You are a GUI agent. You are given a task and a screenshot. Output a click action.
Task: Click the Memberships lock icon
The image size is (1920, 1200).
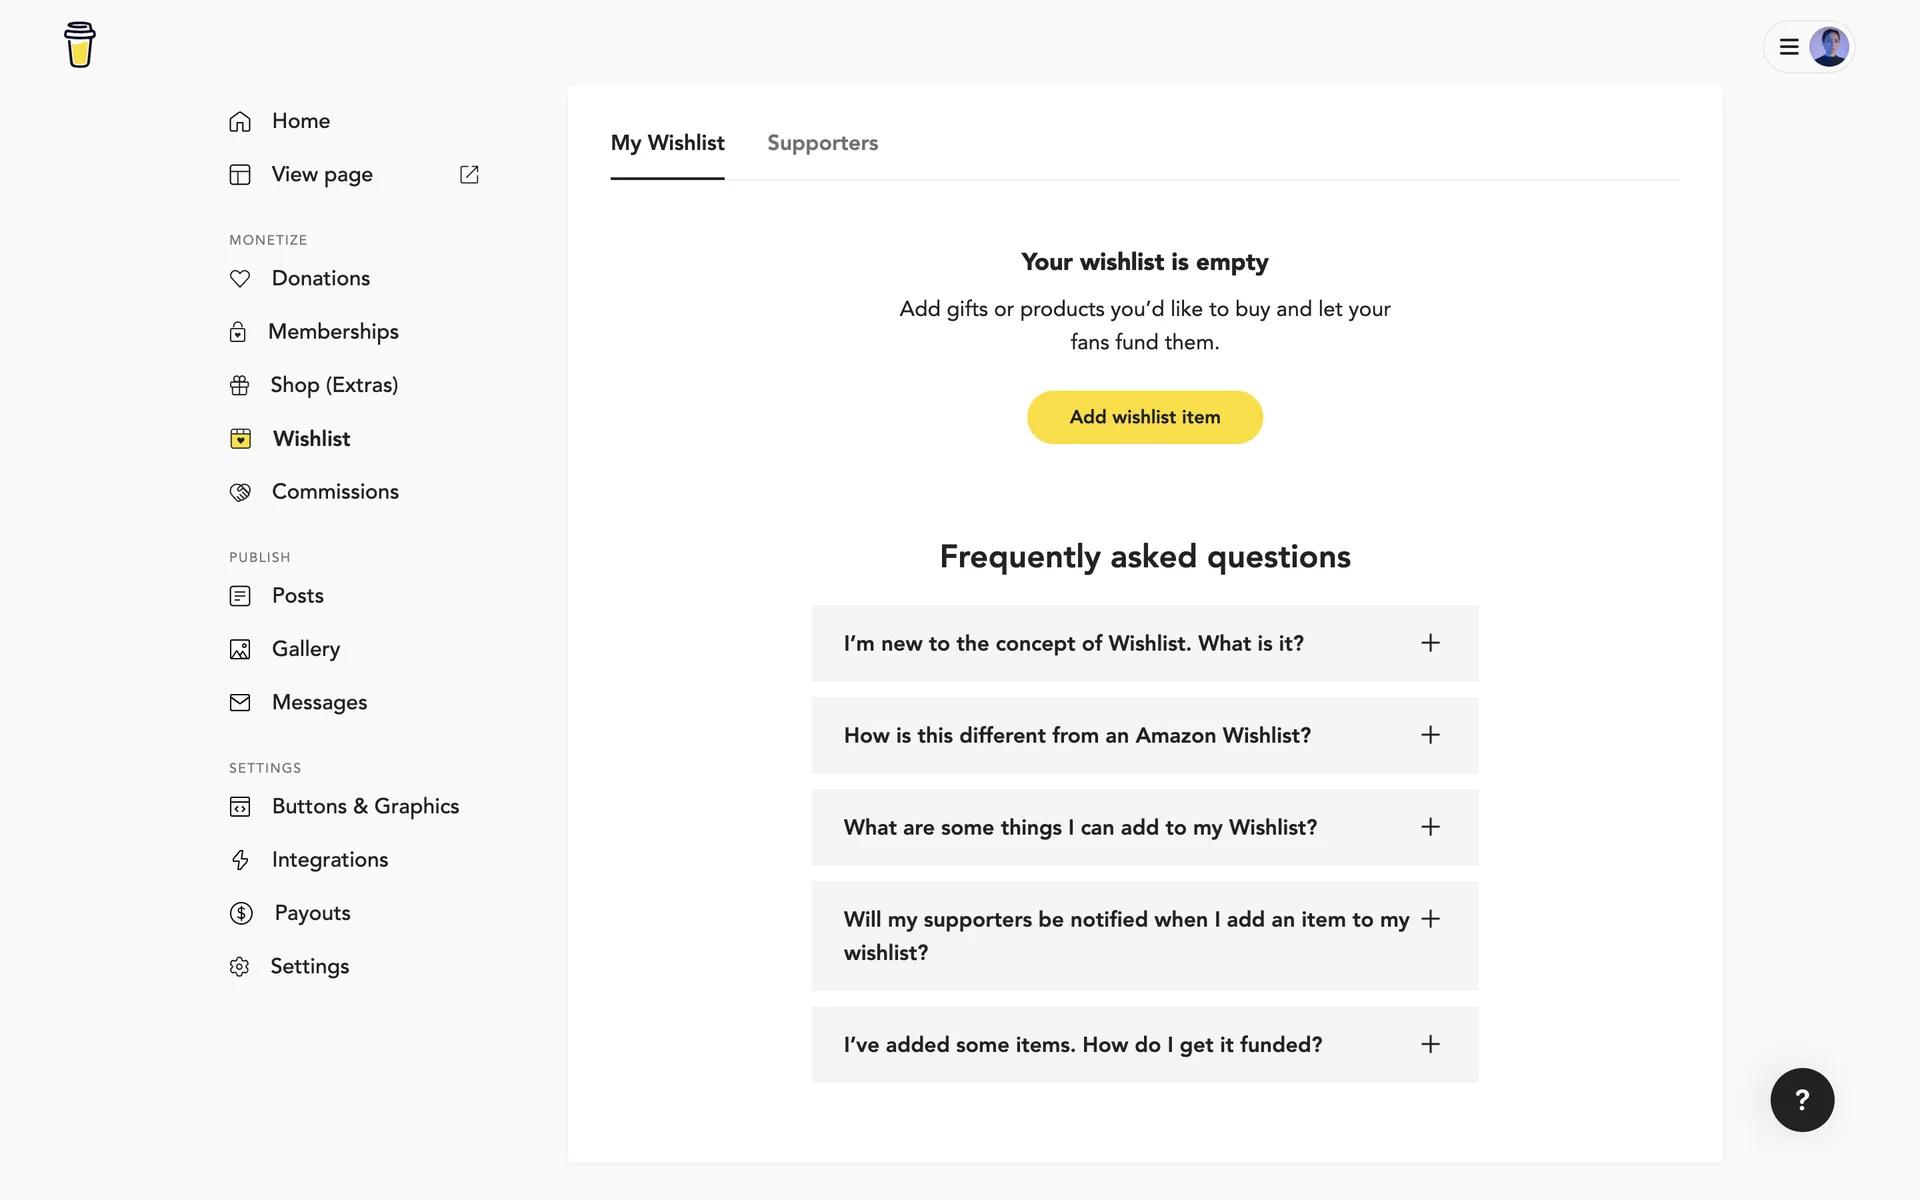pos(238,332)
